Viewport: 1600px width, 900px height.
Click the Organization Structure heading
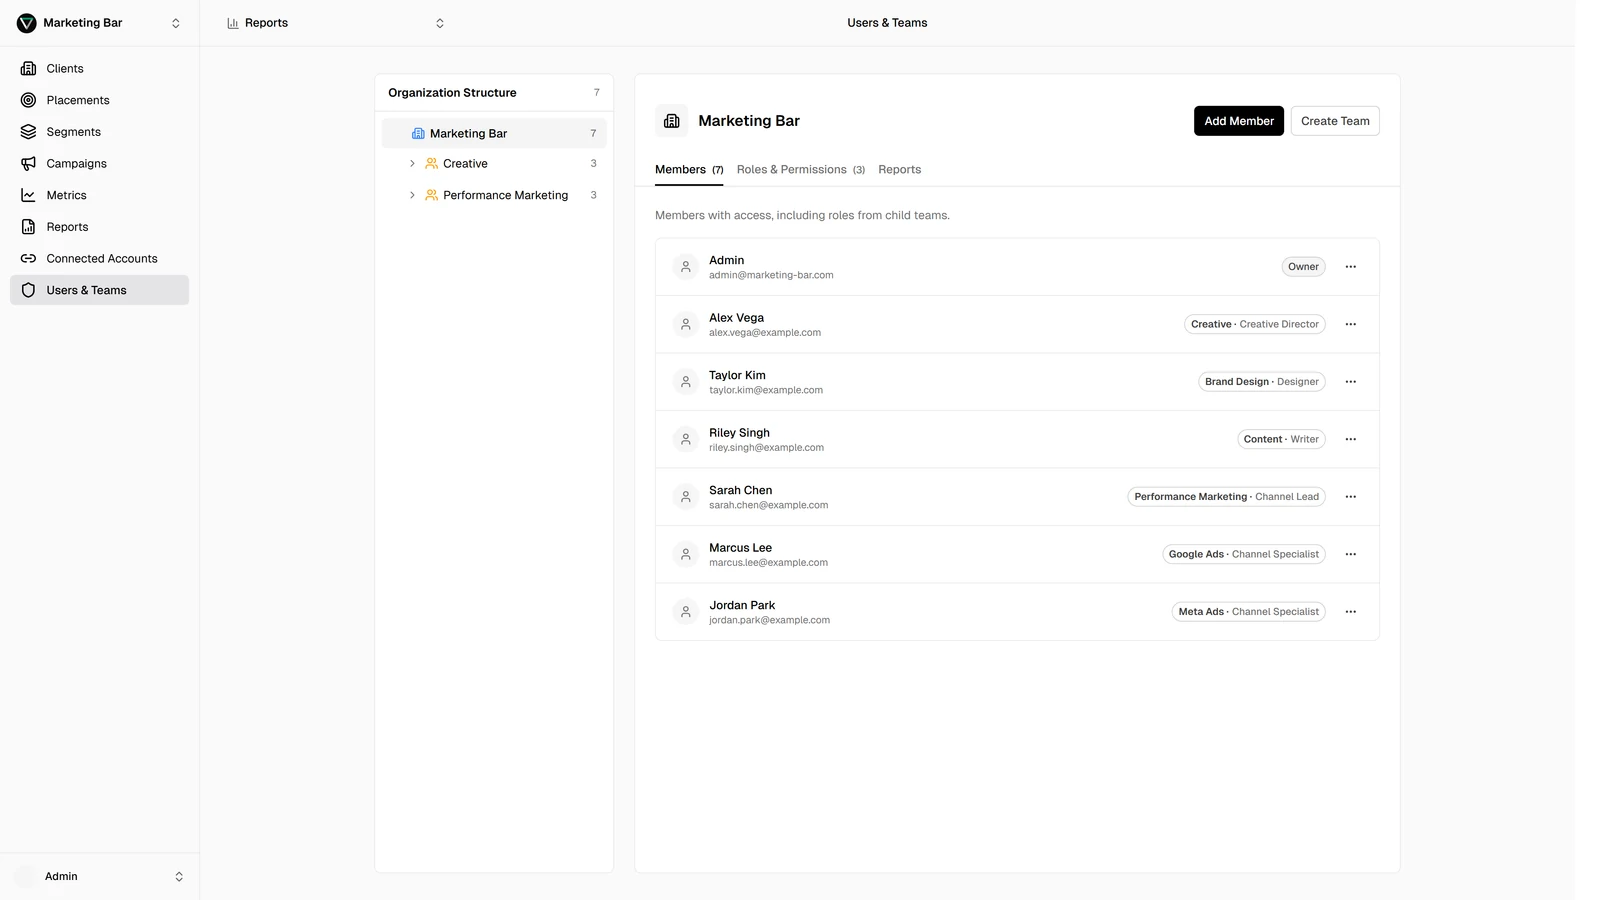coord(452,92)
